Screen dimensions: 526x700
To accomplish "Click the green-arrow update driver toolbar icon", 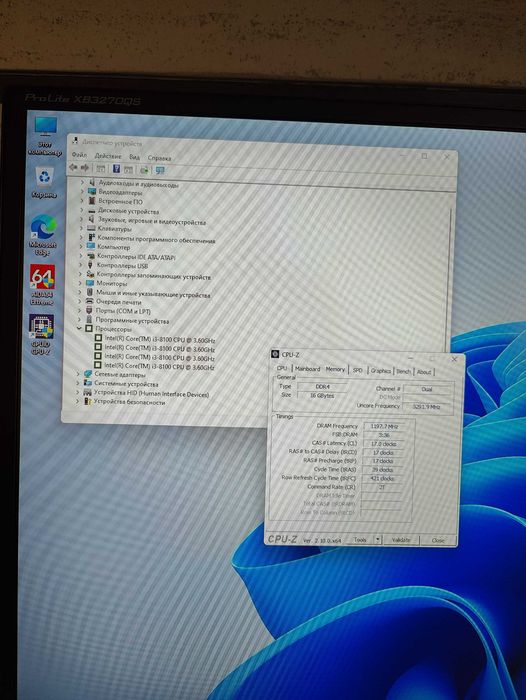I will point(144,170).
